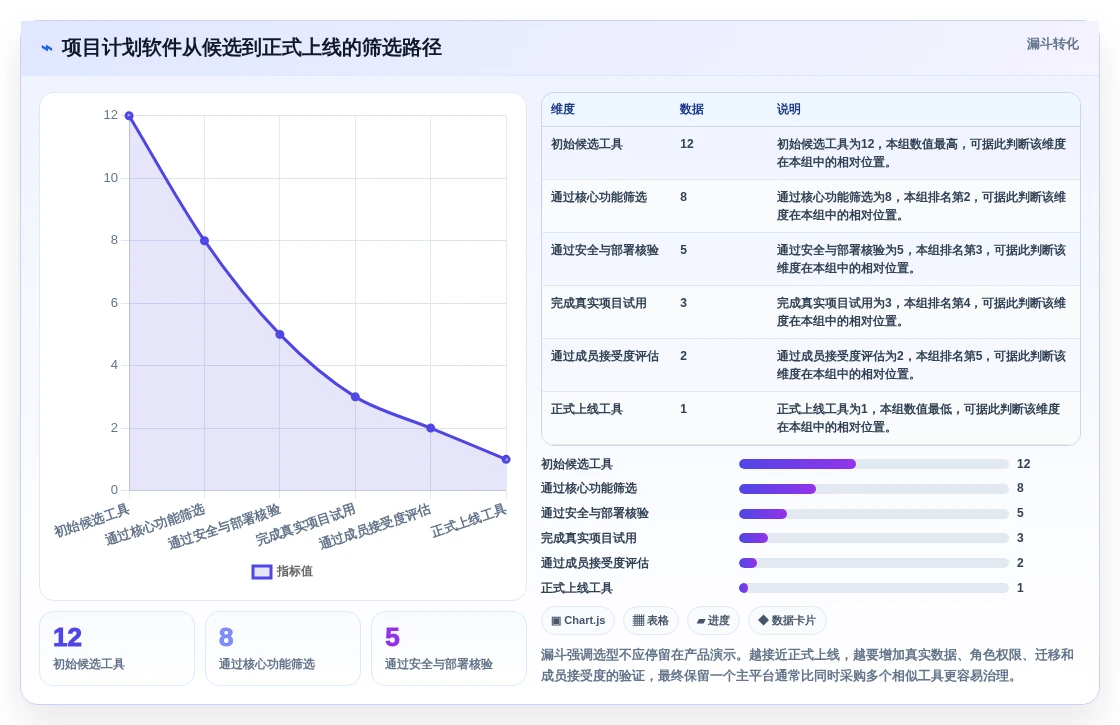
Task: Click the 初始候选工具 progress bar
Action: point(874,464)
